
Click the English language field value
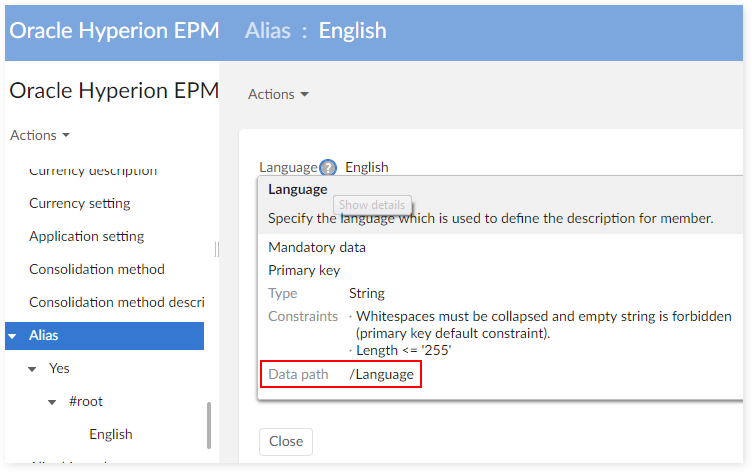point(367,167)
